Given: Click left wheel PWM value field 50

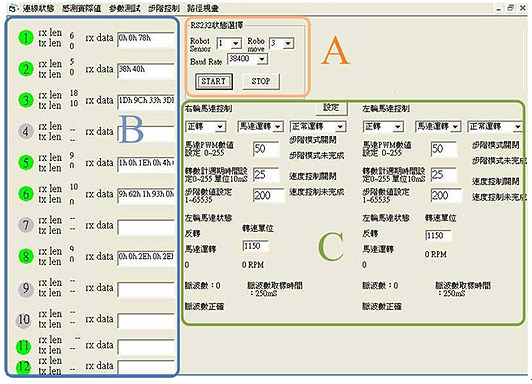Looking at the screenshot, I should [444, 149].
